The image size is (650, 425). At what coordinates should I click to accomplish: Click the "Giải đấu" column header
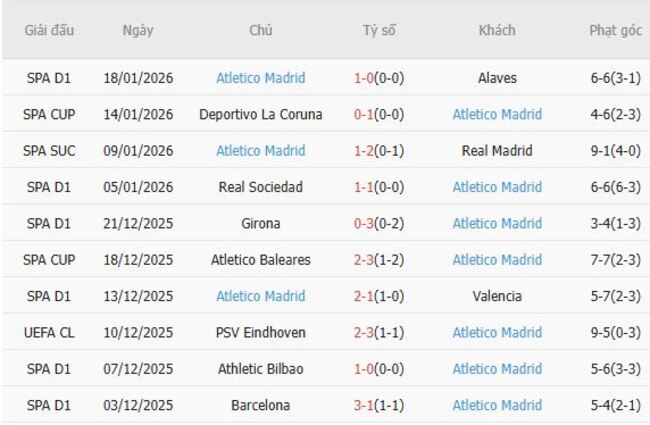[50, 30]
